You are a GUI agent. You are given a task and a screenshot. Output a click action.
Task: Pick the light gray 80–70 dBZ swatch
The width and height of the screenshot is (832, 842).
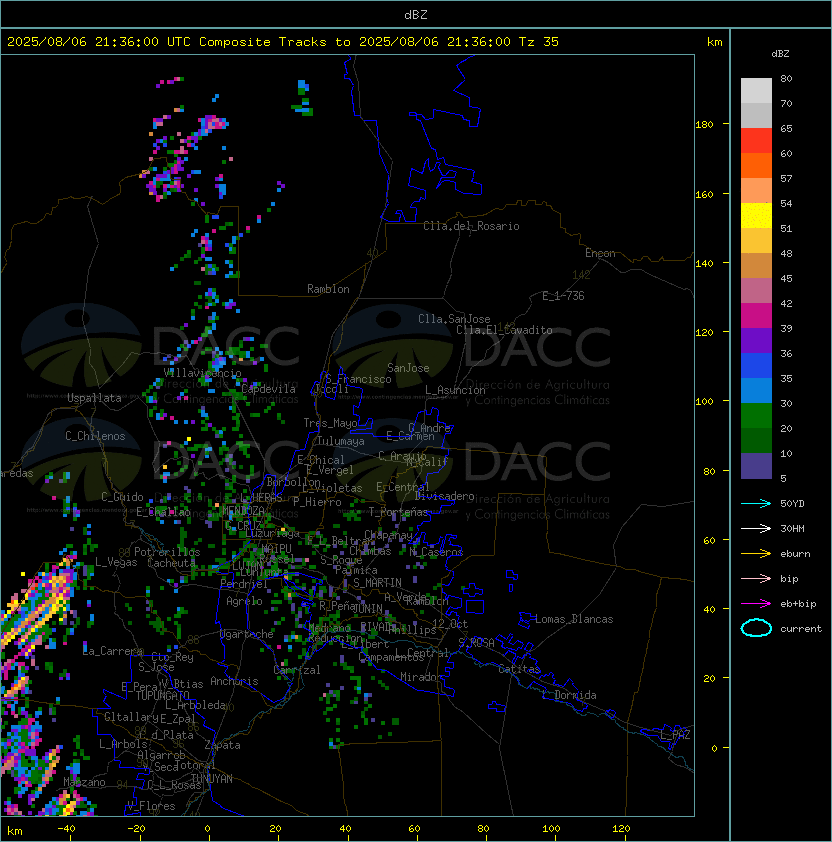coord(756,91)
